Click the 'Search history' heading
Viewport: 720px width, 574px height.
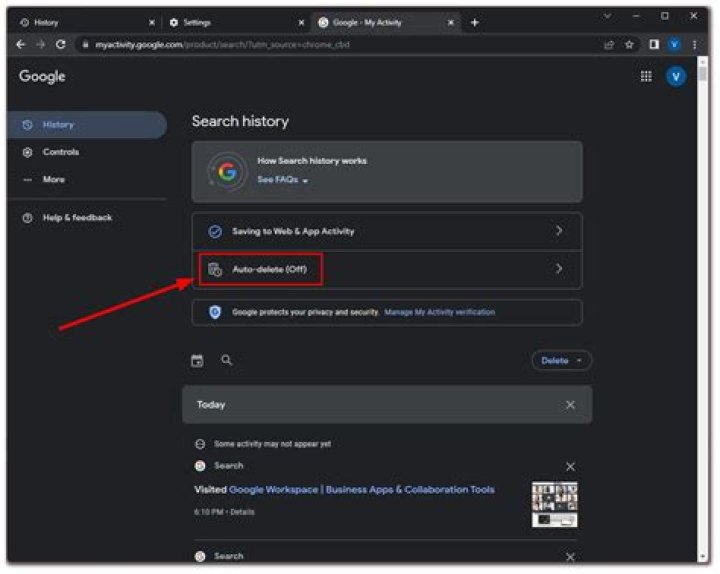point(241,121)
